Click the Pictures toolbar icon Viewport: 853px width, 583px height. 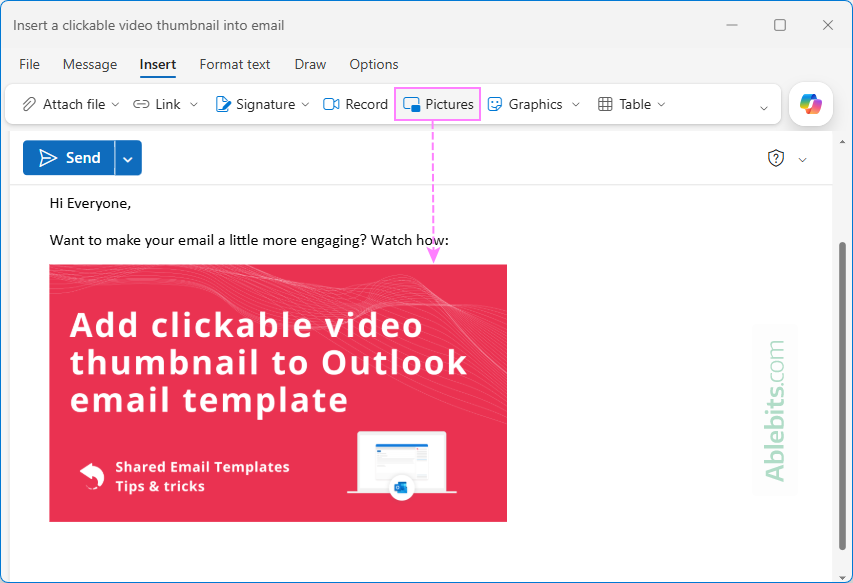411,104
